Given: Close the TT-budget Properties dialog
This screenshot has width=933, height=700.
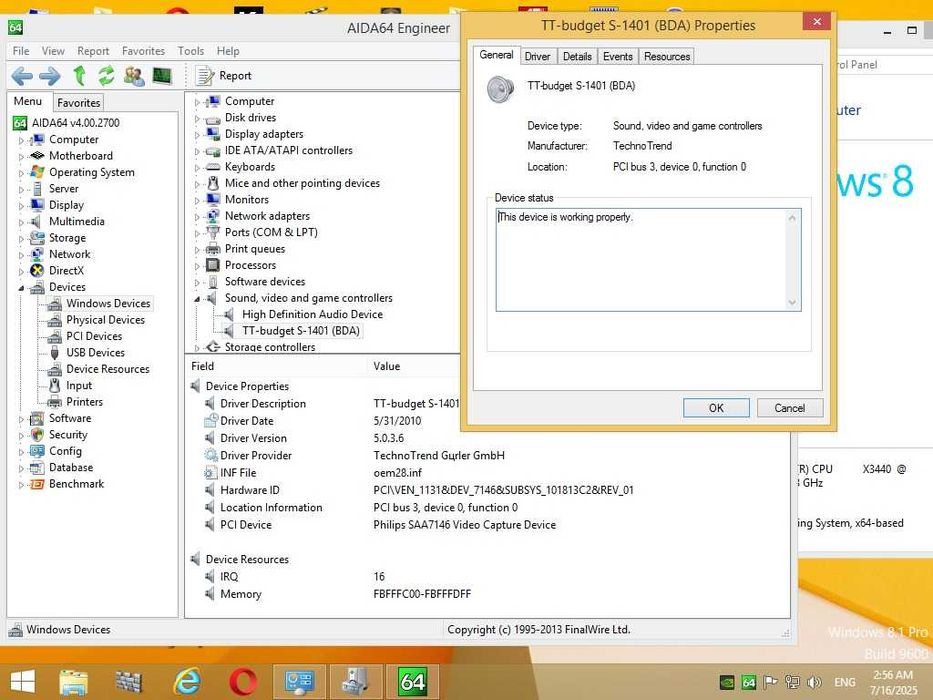Looking at the screenshot, I should [817, 21].
